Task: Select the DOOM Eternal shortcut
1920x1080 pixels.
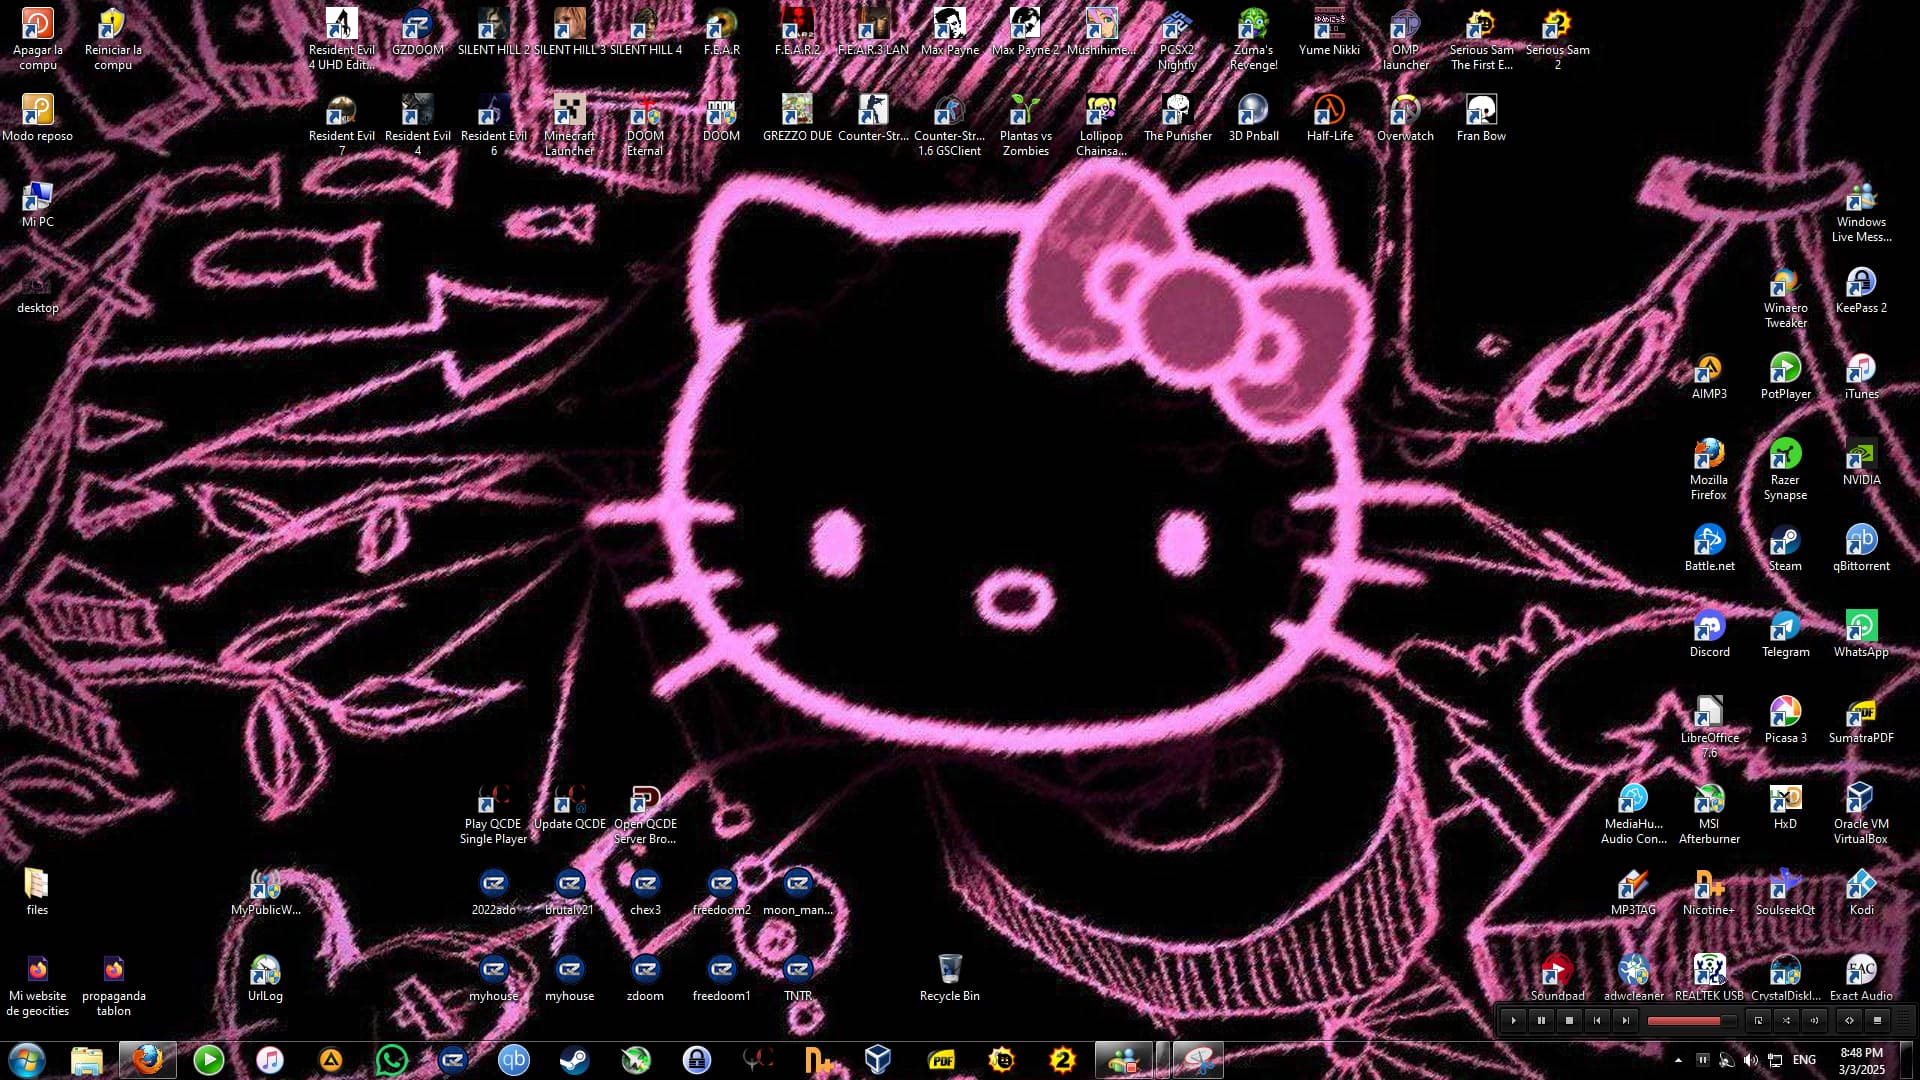Action: pos(645,125)
